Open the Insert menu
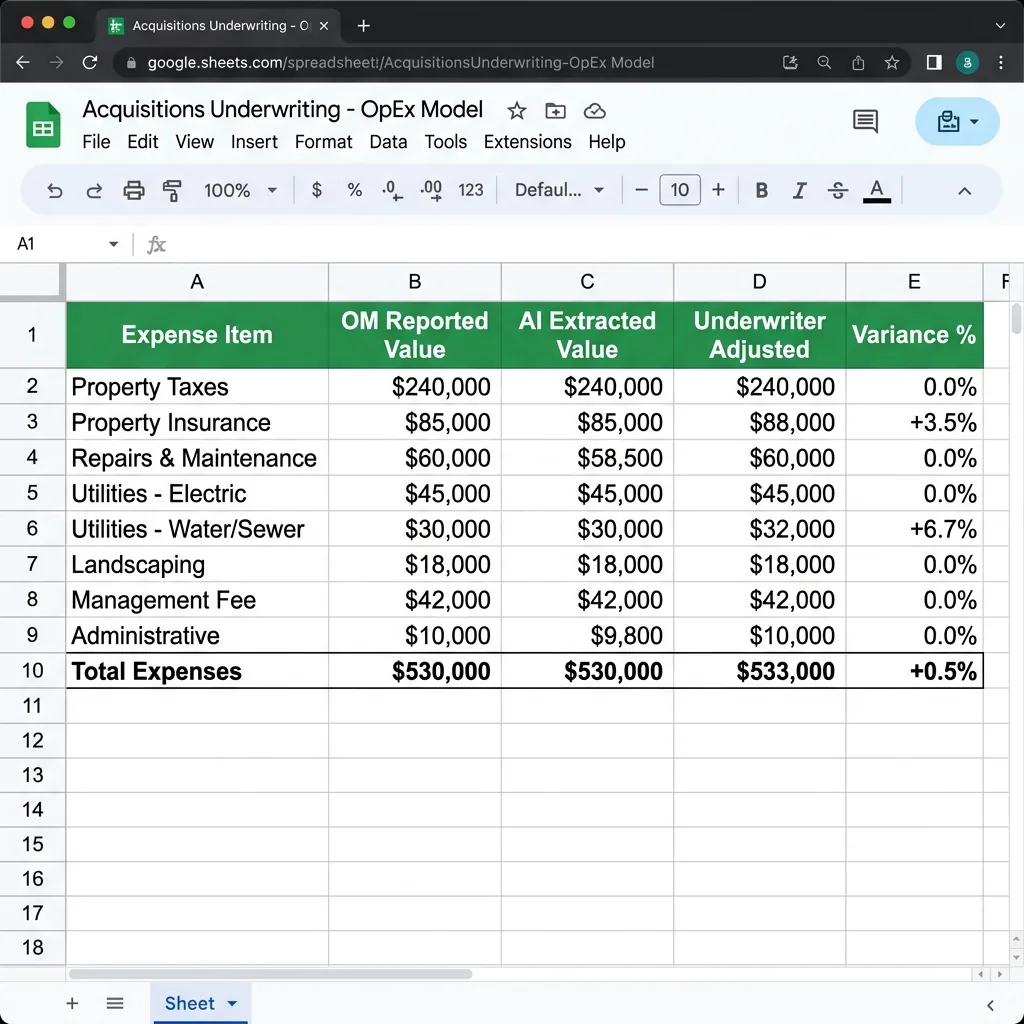Screen dimensions: 1024x1024 [254, 142]
